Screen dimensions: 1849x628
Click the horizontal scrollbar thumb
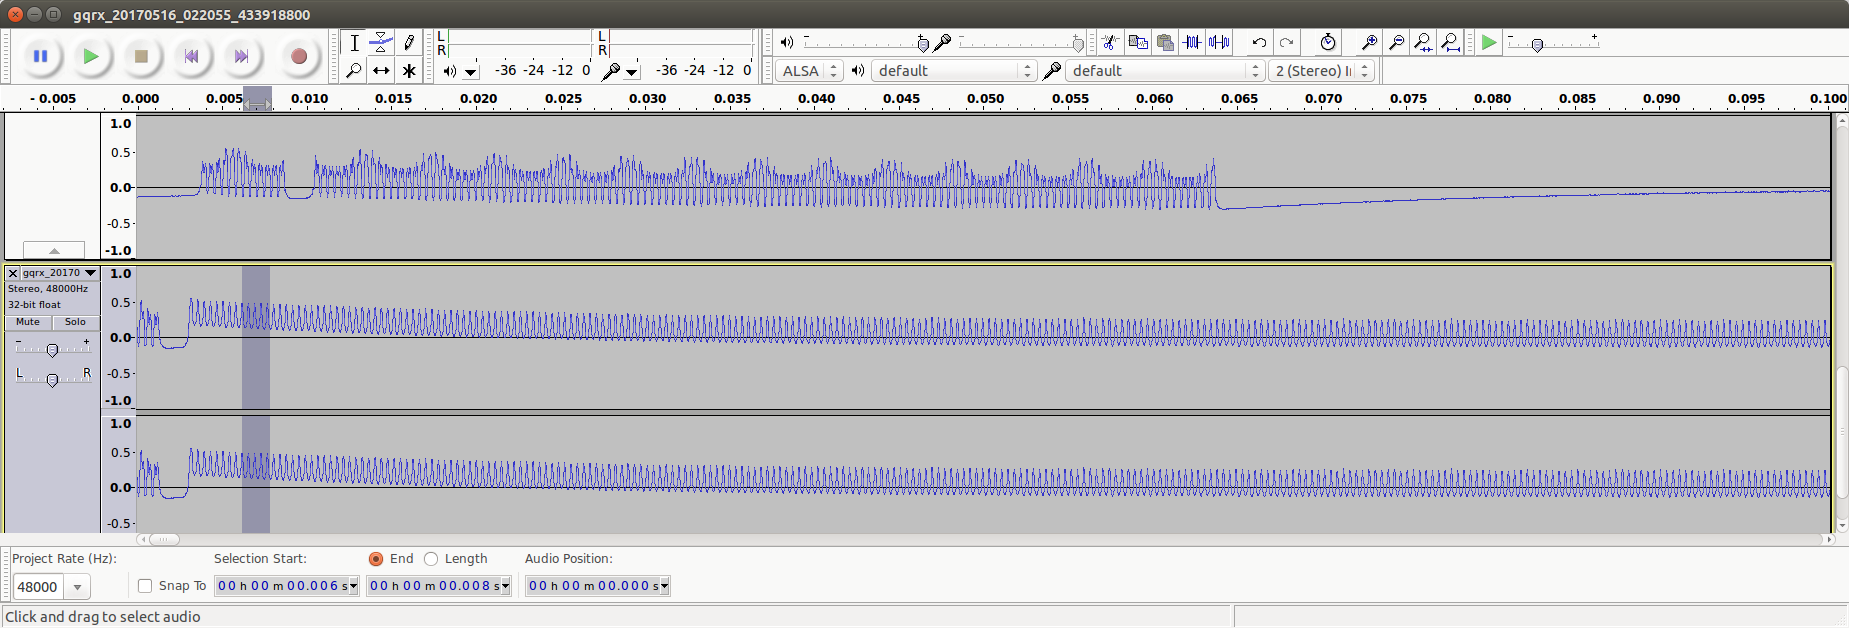pos(163,539)
